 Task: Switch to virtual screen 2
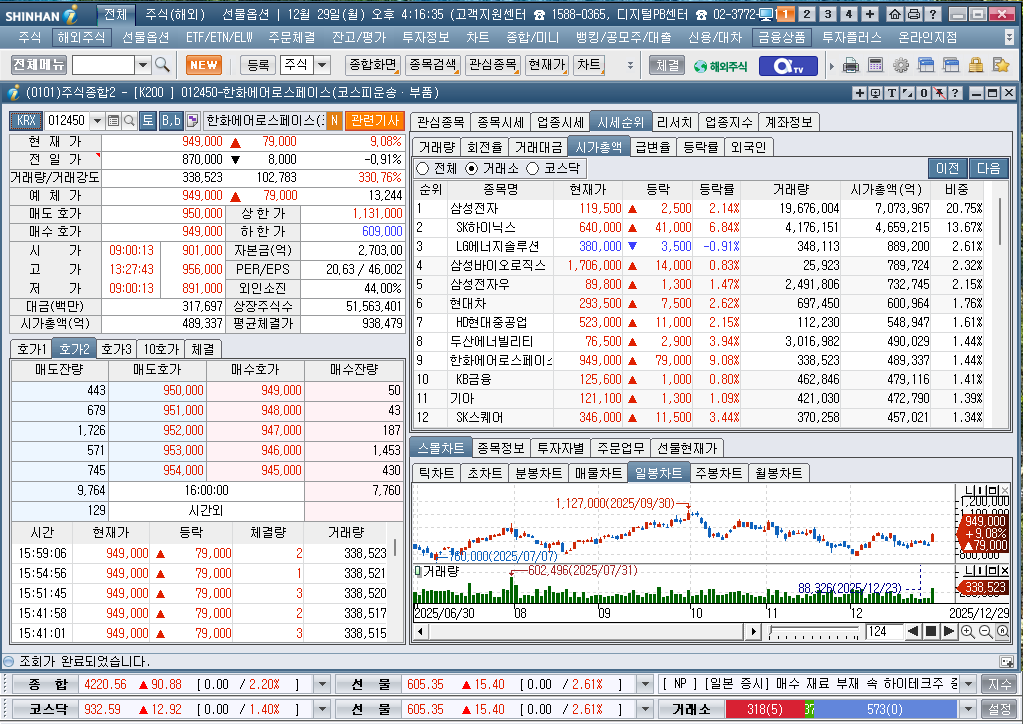click(x=806, y=14)
